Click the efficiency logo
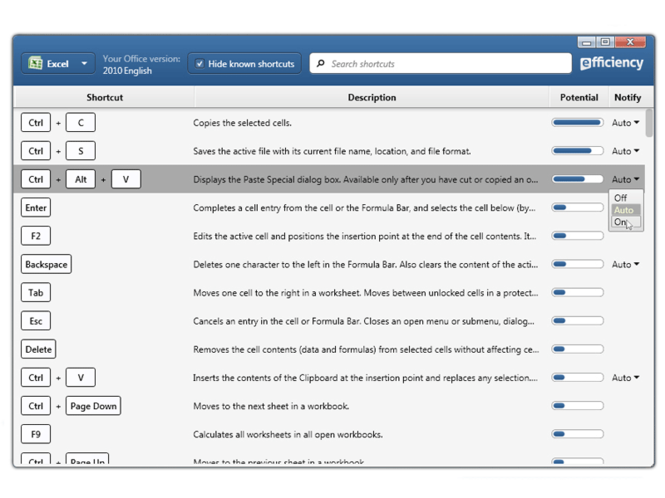The width and height of the screenshot is (665, 498). point(612,63)
